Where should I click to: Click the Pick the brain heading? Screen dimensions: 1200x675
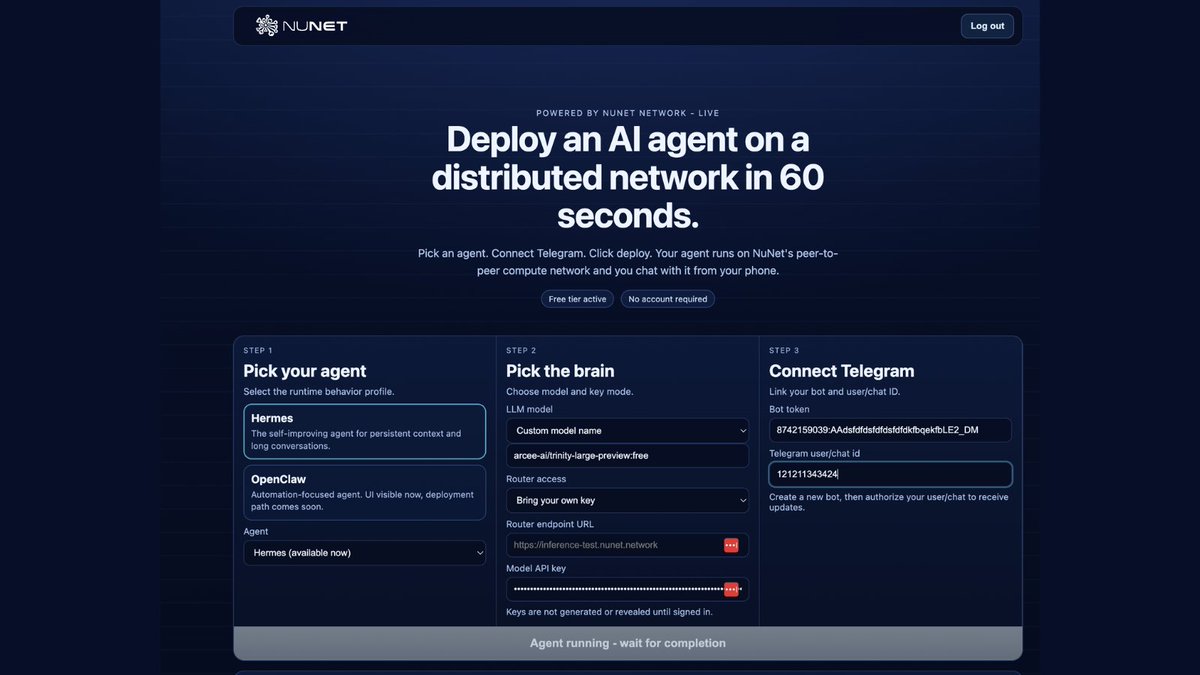560,371
